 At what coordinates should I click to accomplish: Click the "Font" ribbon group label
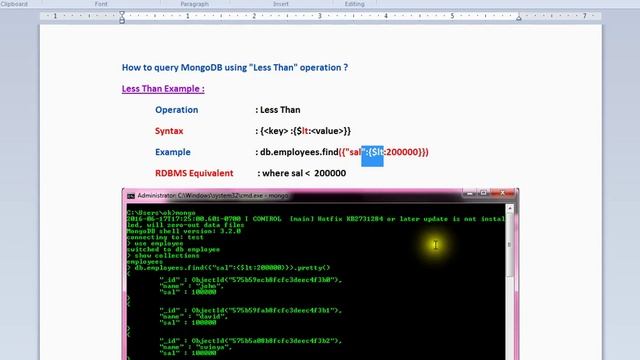[101, 4]
